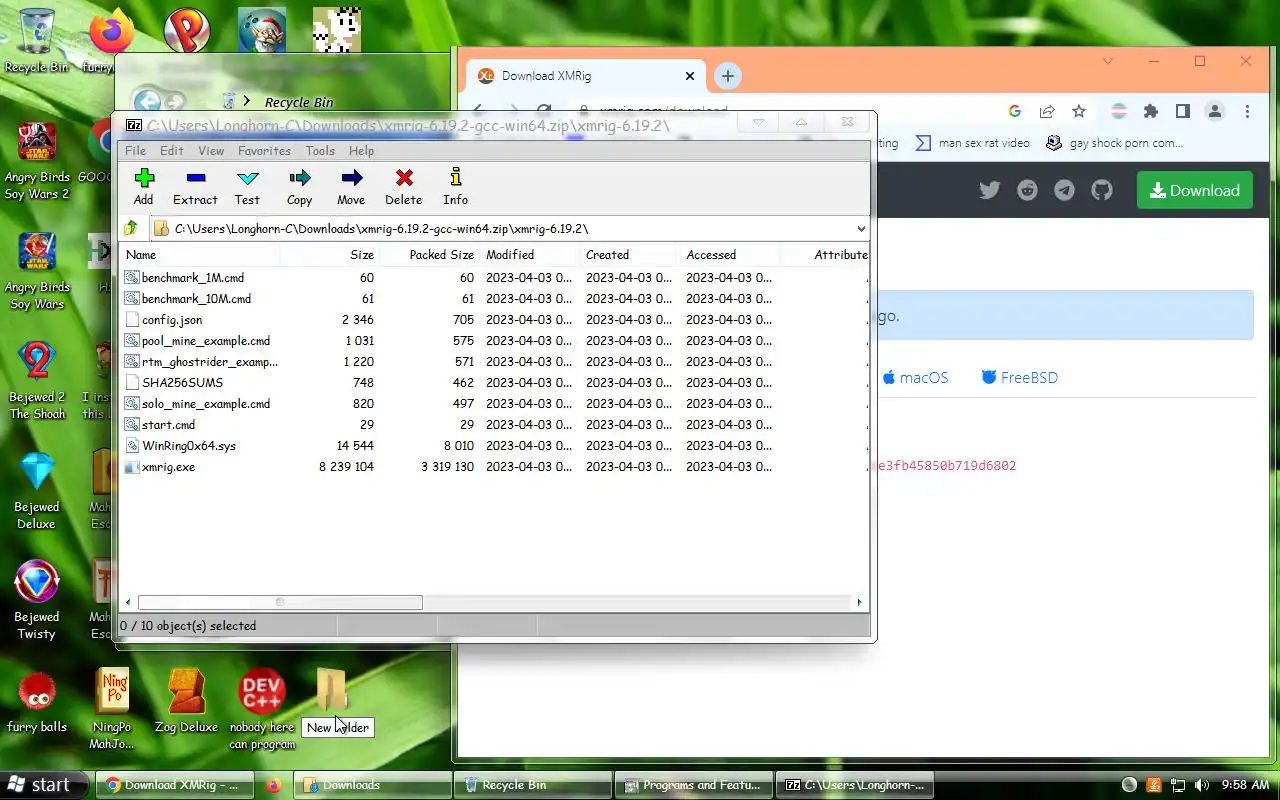The width and height of the screenshot is (1280, 800).
Task: Sort files by Accessed column
Action: pos(730,255)
